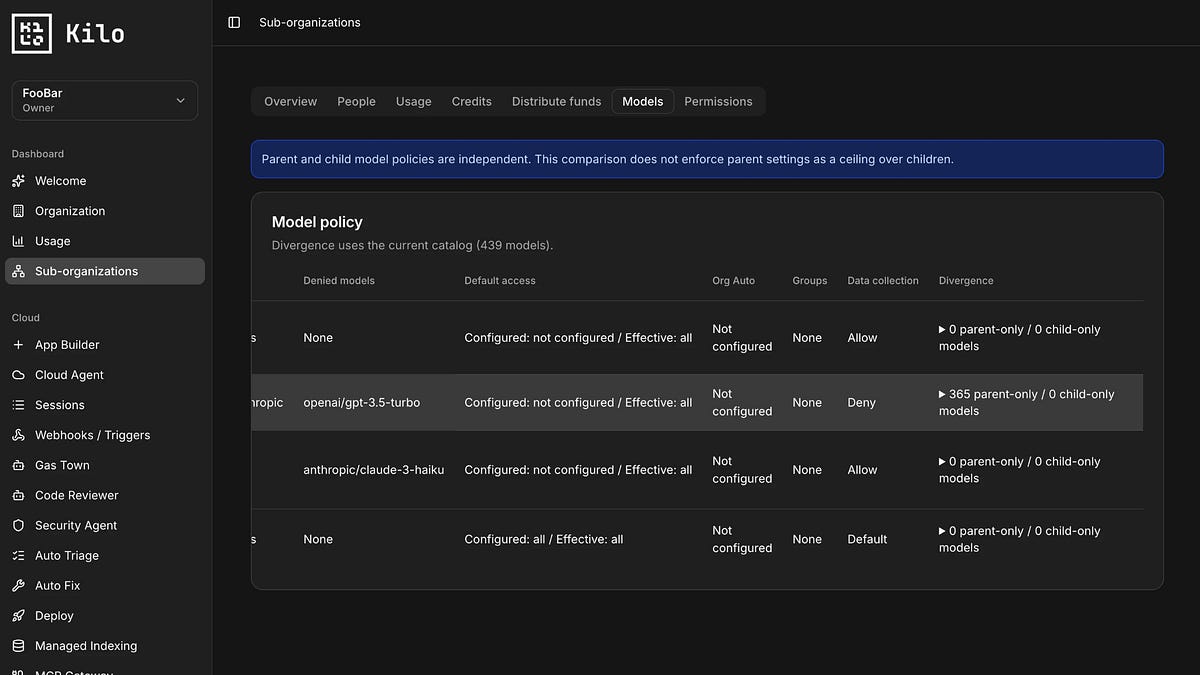Click the Configured: all / Effective: all cell
This screenshot has width=1200, height=675.
click(x=544, y=539)
